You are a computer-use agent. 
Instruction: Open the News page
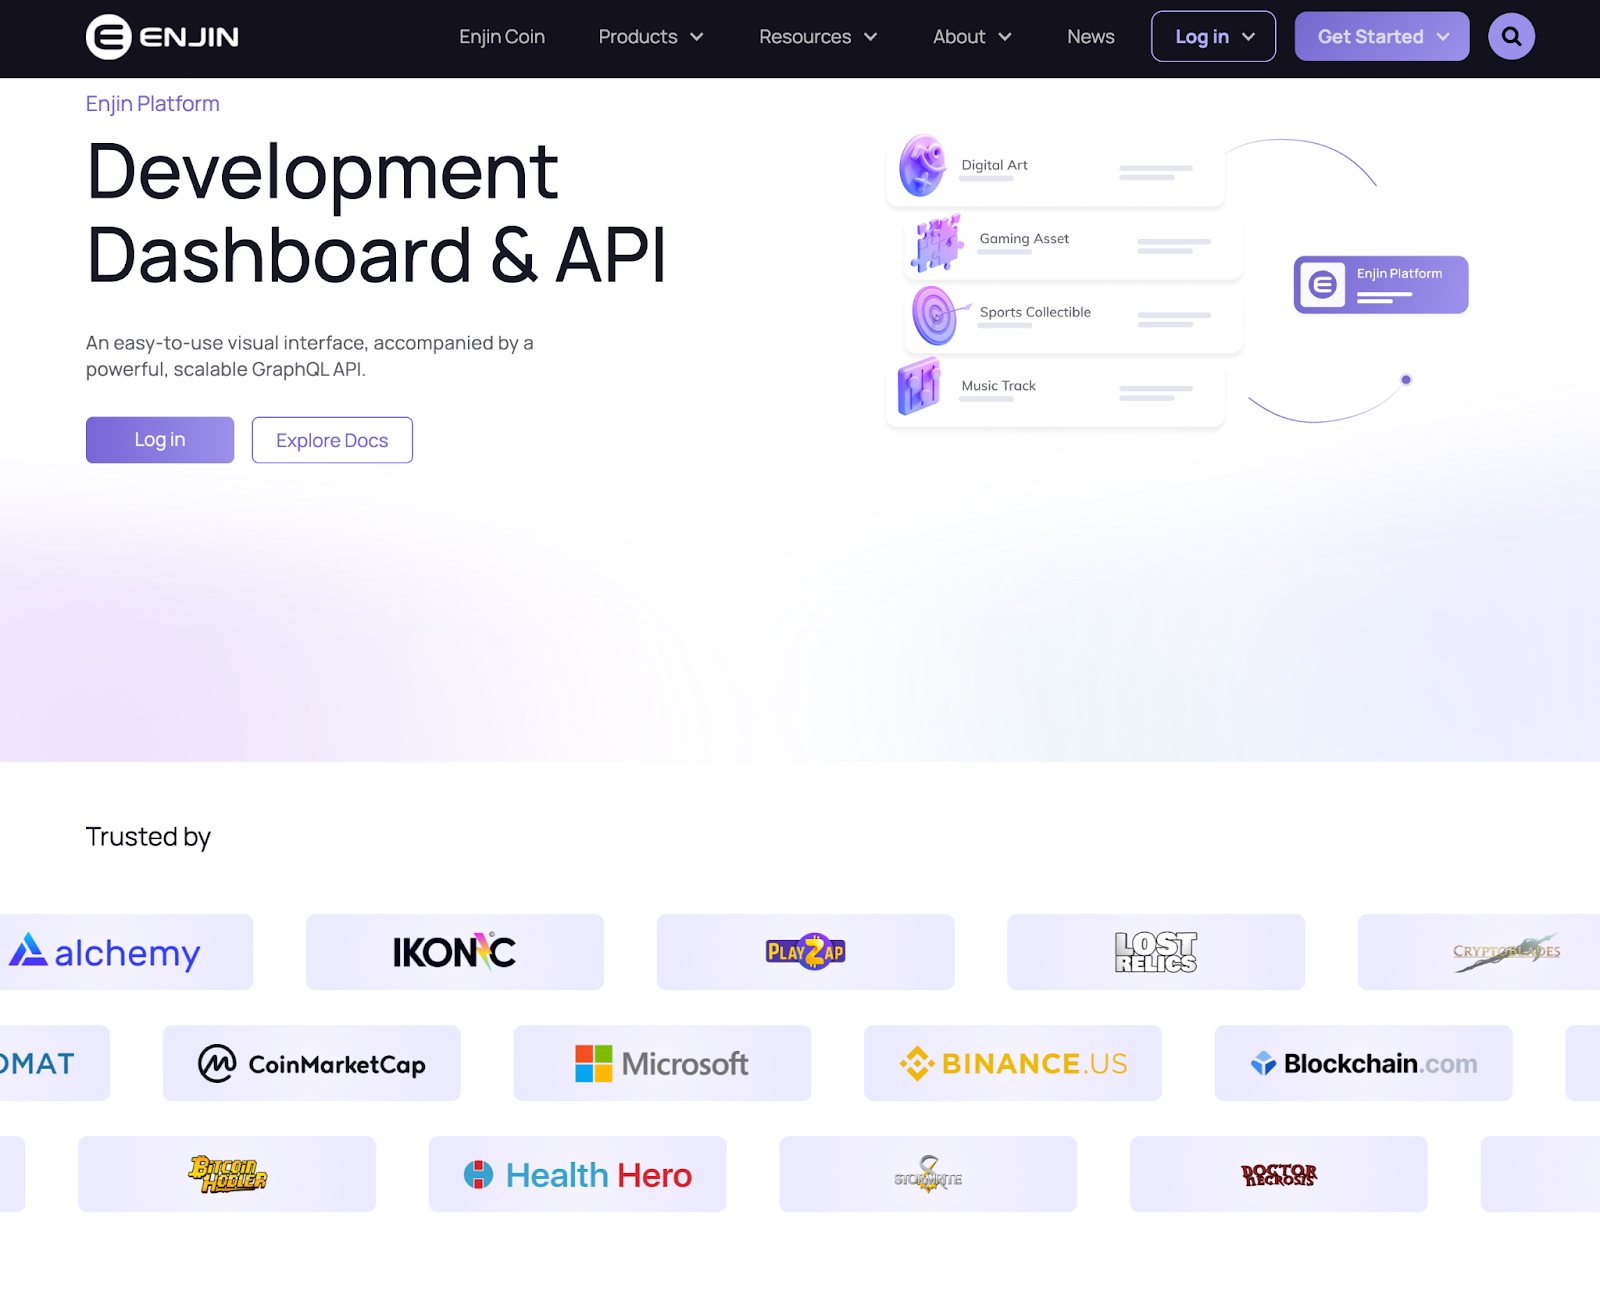[1090, 37]
